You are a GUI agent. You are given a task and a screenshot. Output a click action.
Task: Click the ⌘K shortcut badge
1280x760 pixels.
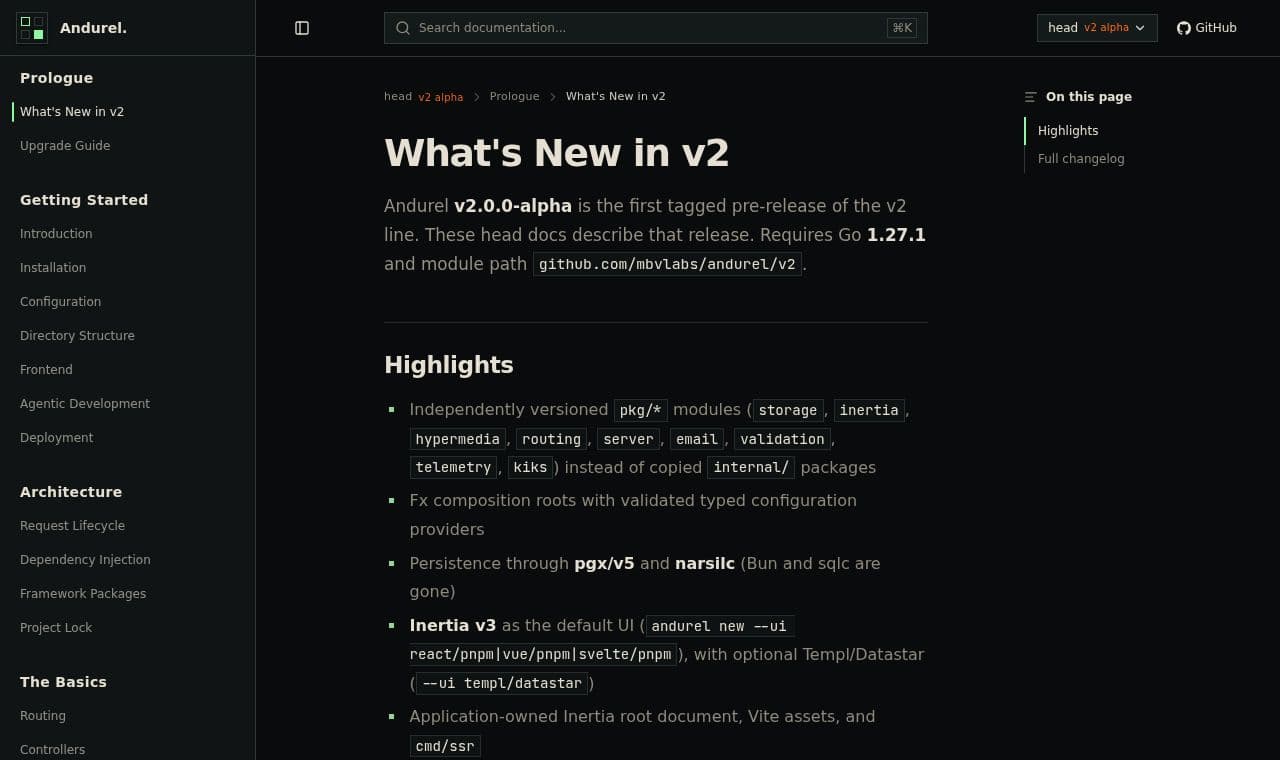tap(902, 28)
